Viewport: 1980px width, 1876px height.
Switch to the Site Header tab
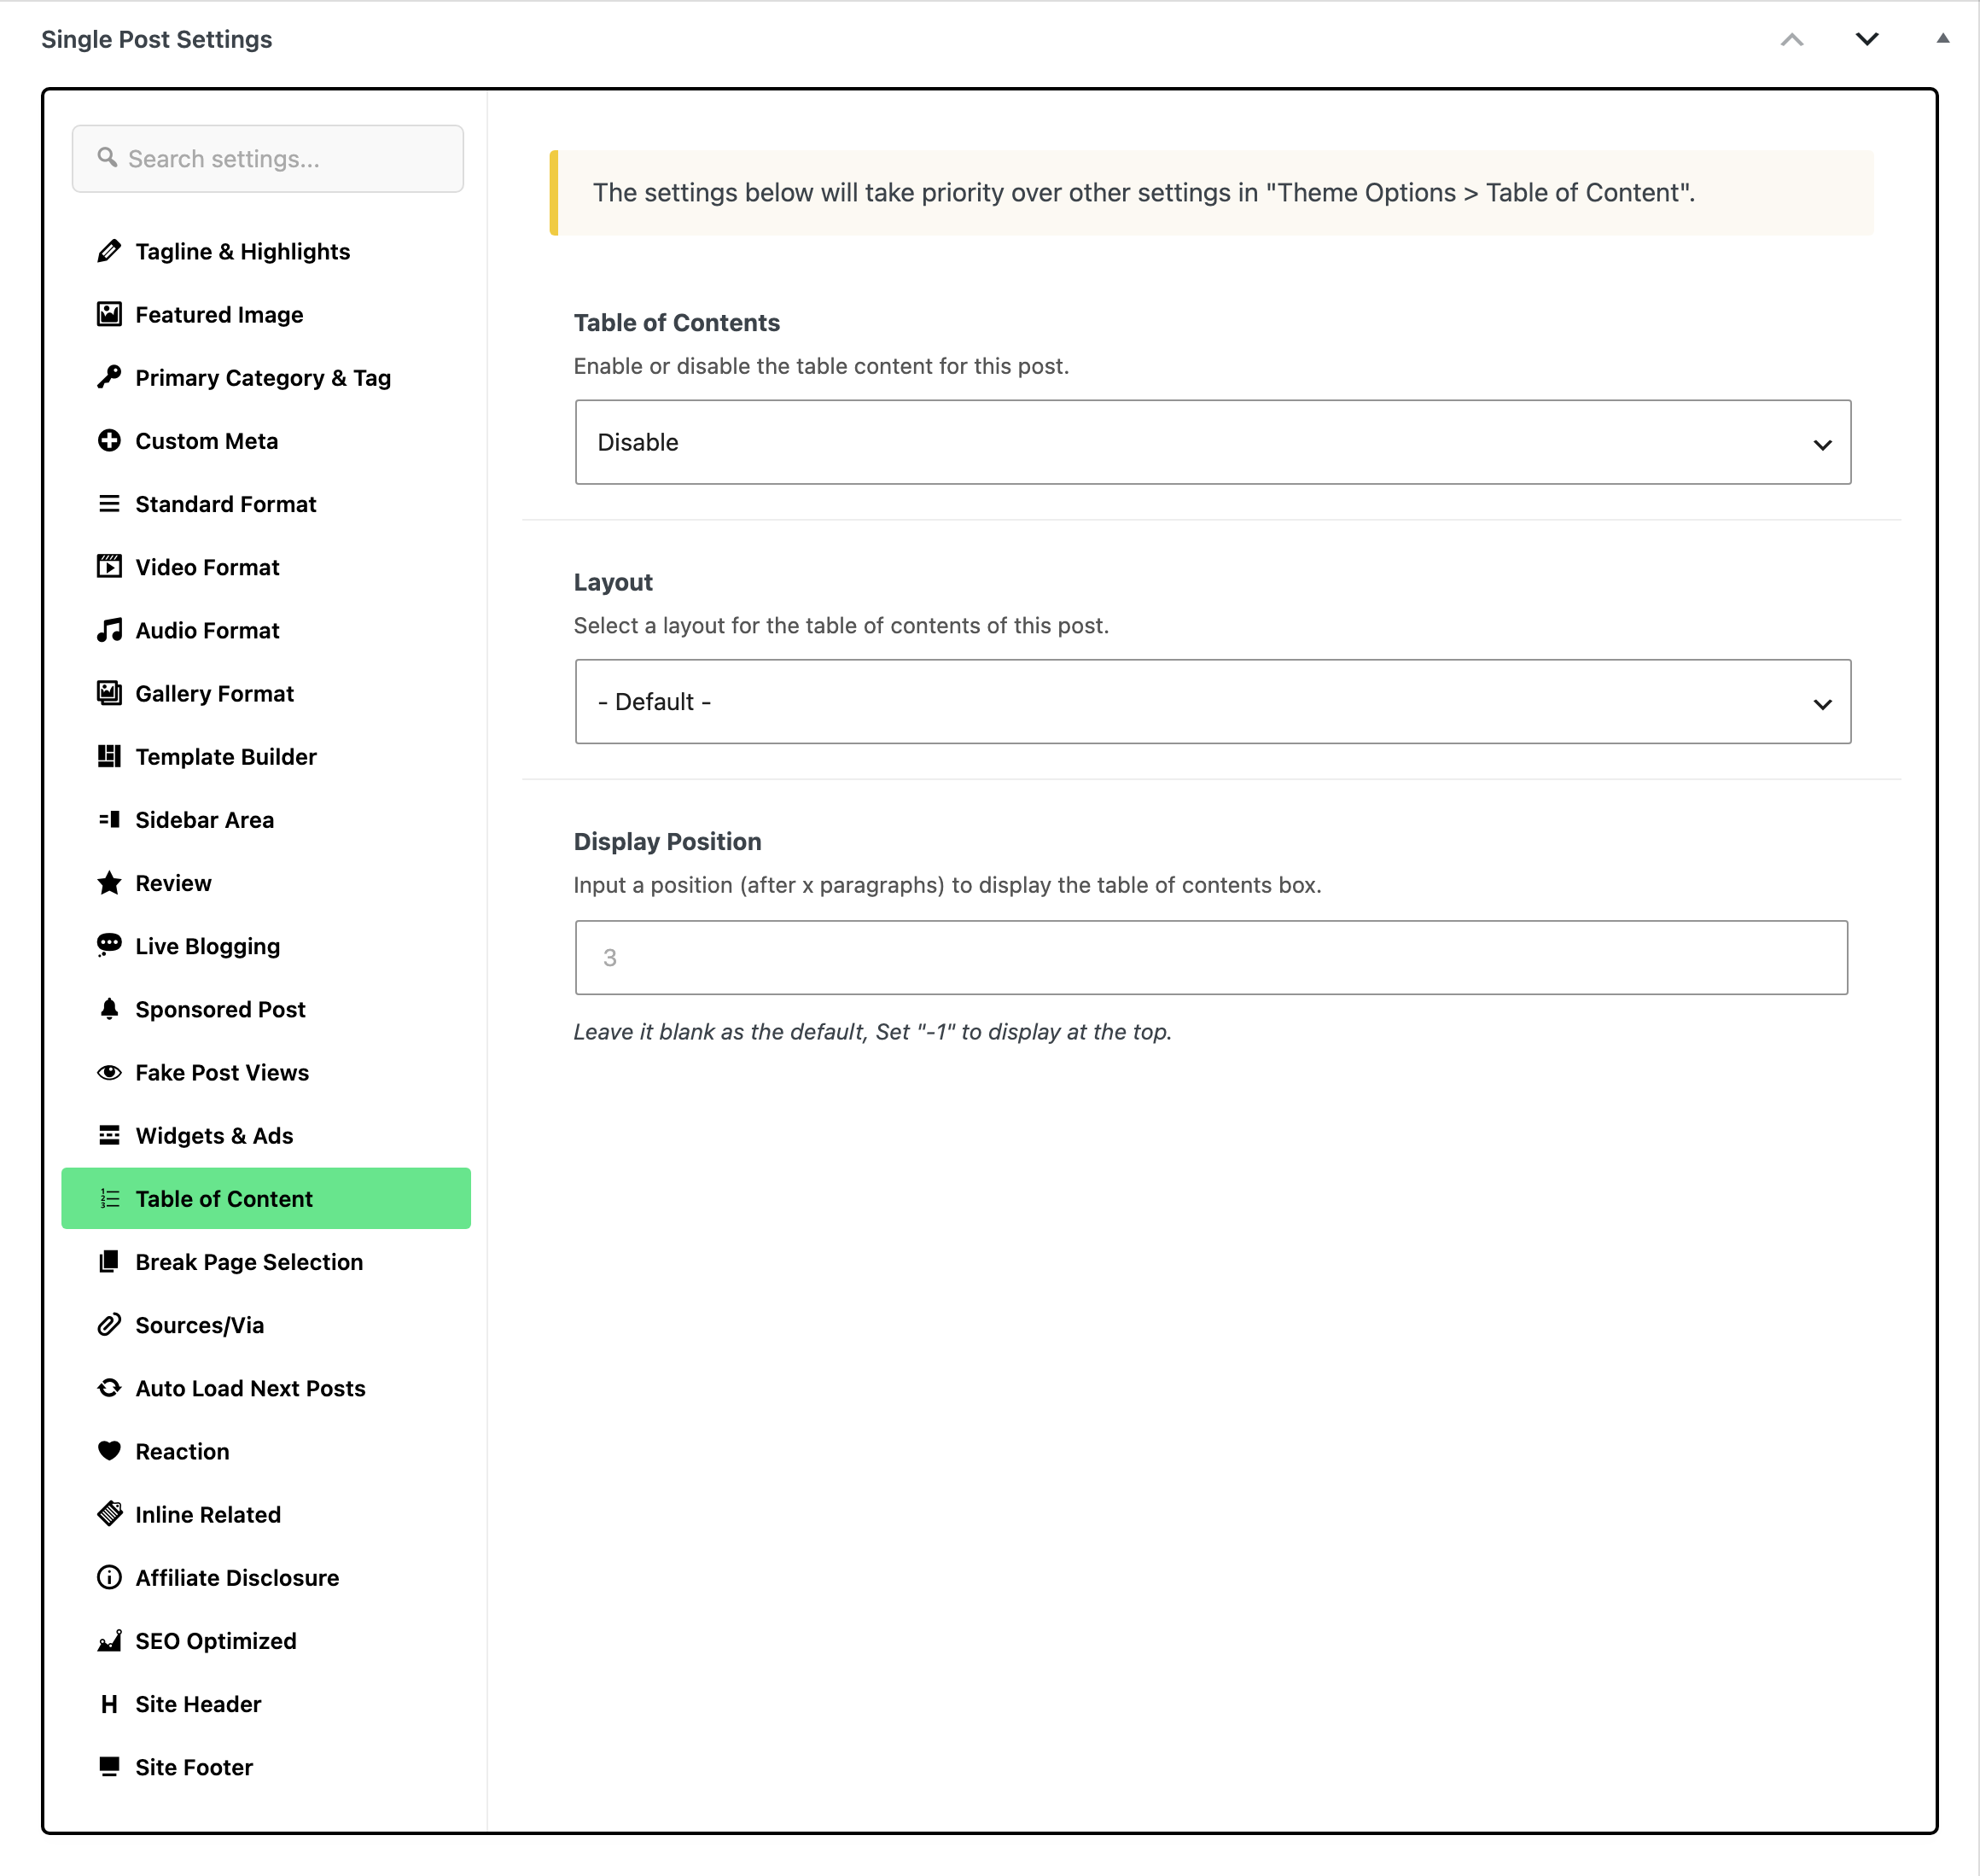[266, 1703]
